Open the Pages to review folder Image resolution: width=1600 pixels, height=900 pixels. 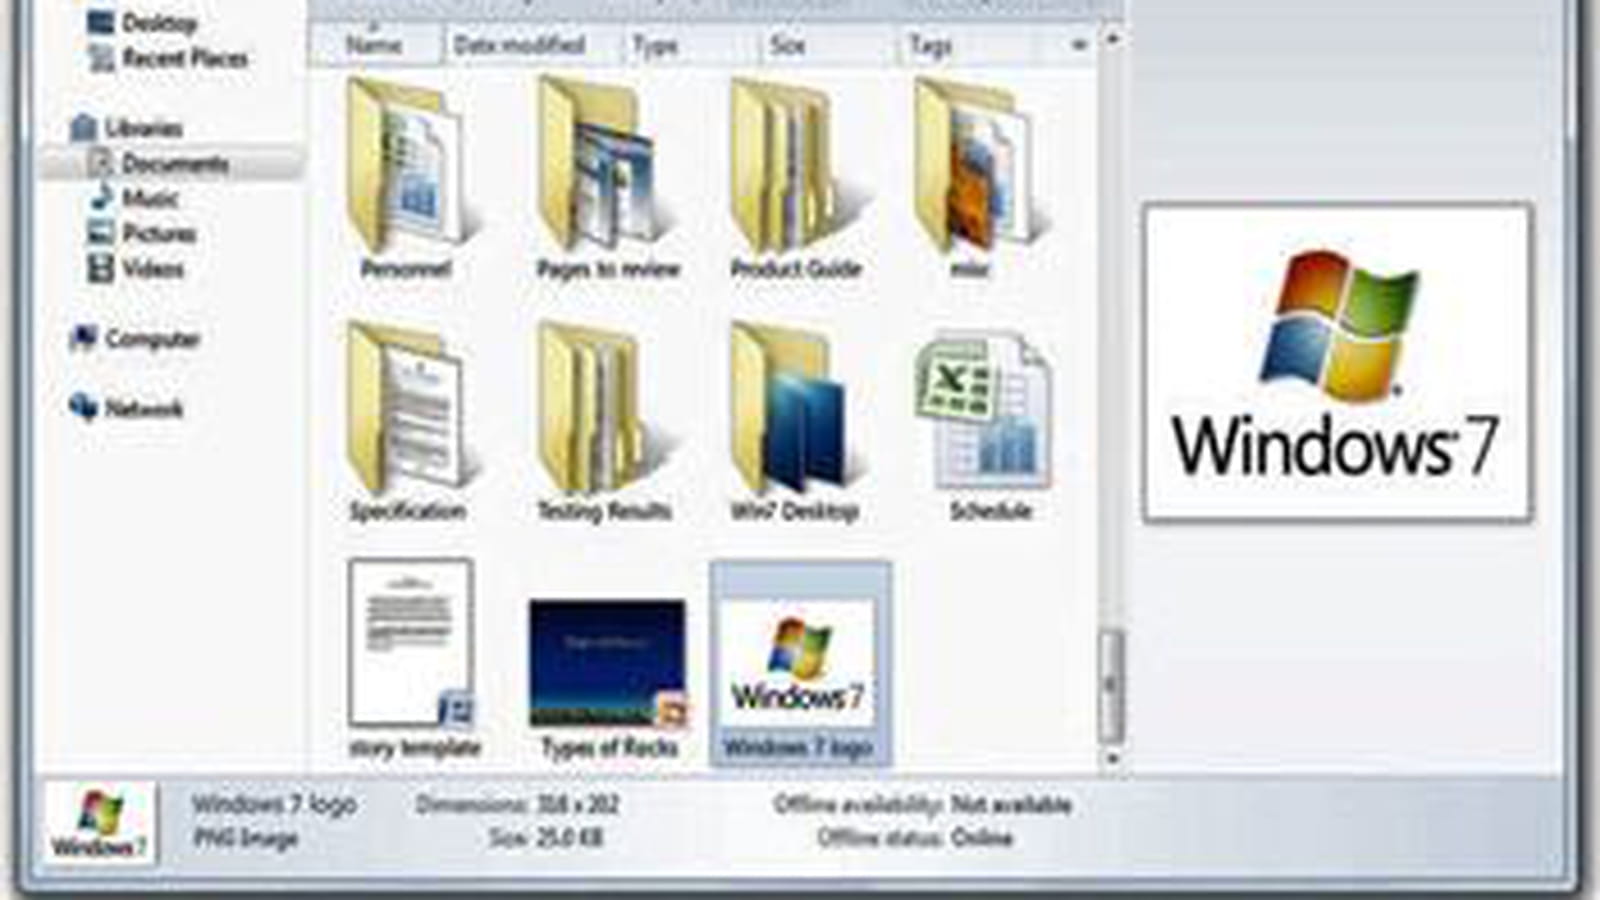click(607, 180)
